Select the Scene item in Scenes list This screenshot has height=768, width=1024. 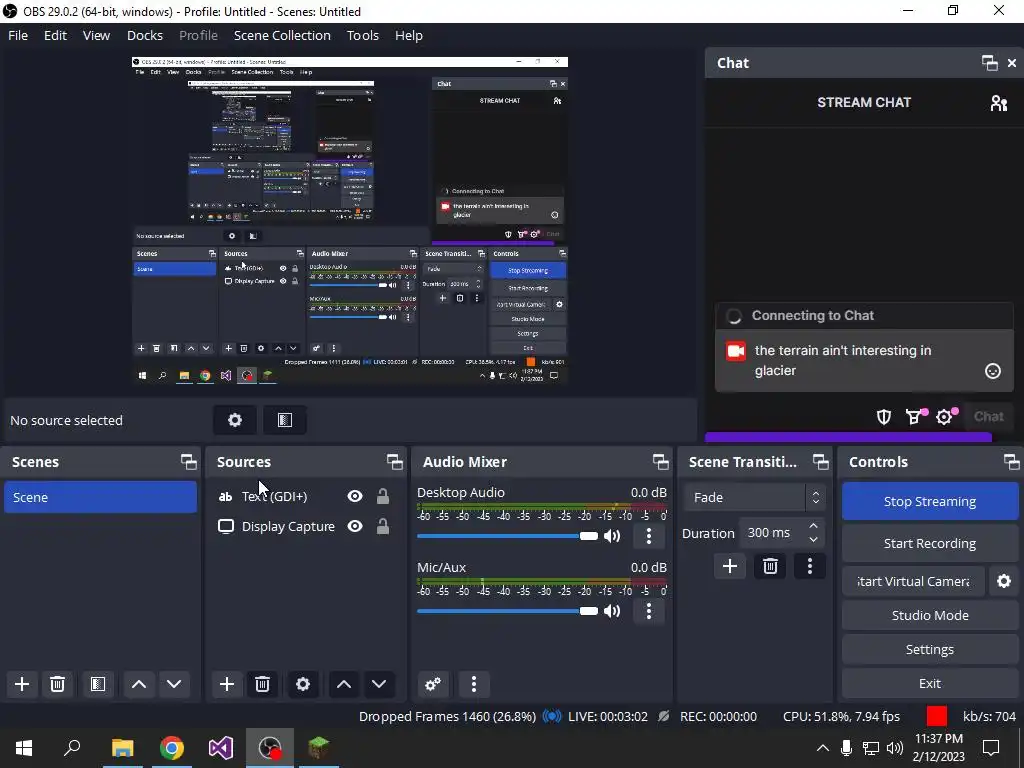(101, 497)
